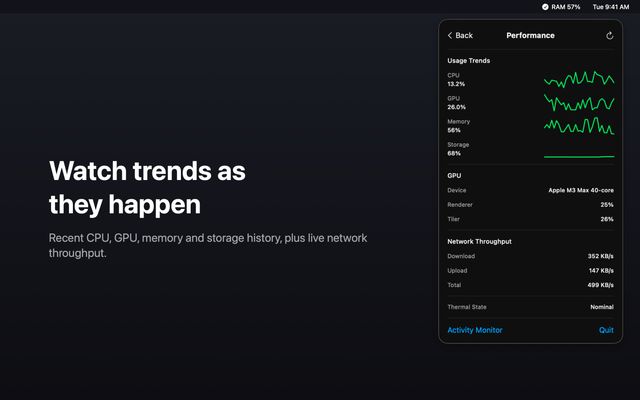Click the GPU 26.0% value
640x400 pixels.
(x=456, y=107)
